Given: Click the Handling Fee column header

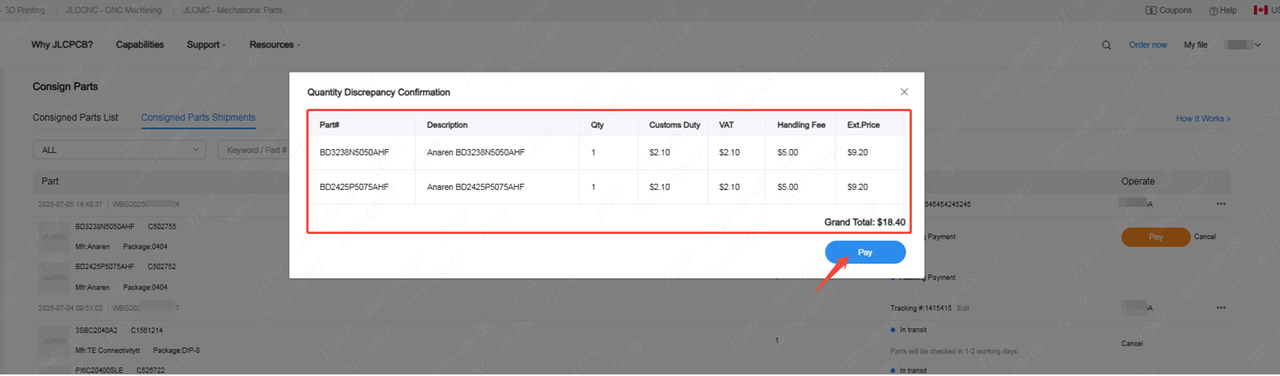Looking at the screenshot, I should 801,125.
